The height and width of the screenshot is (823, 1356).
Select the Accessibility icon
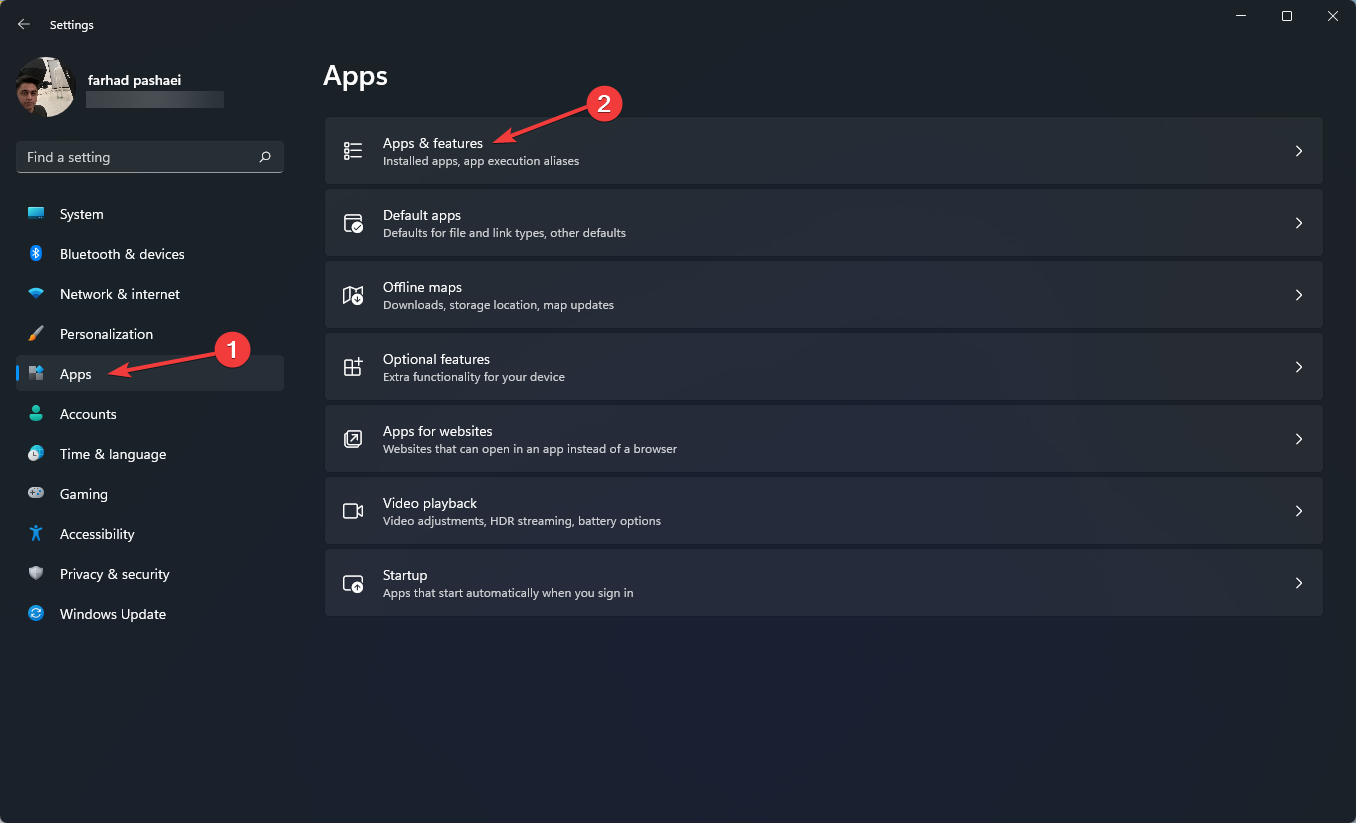tap(37, 533)
